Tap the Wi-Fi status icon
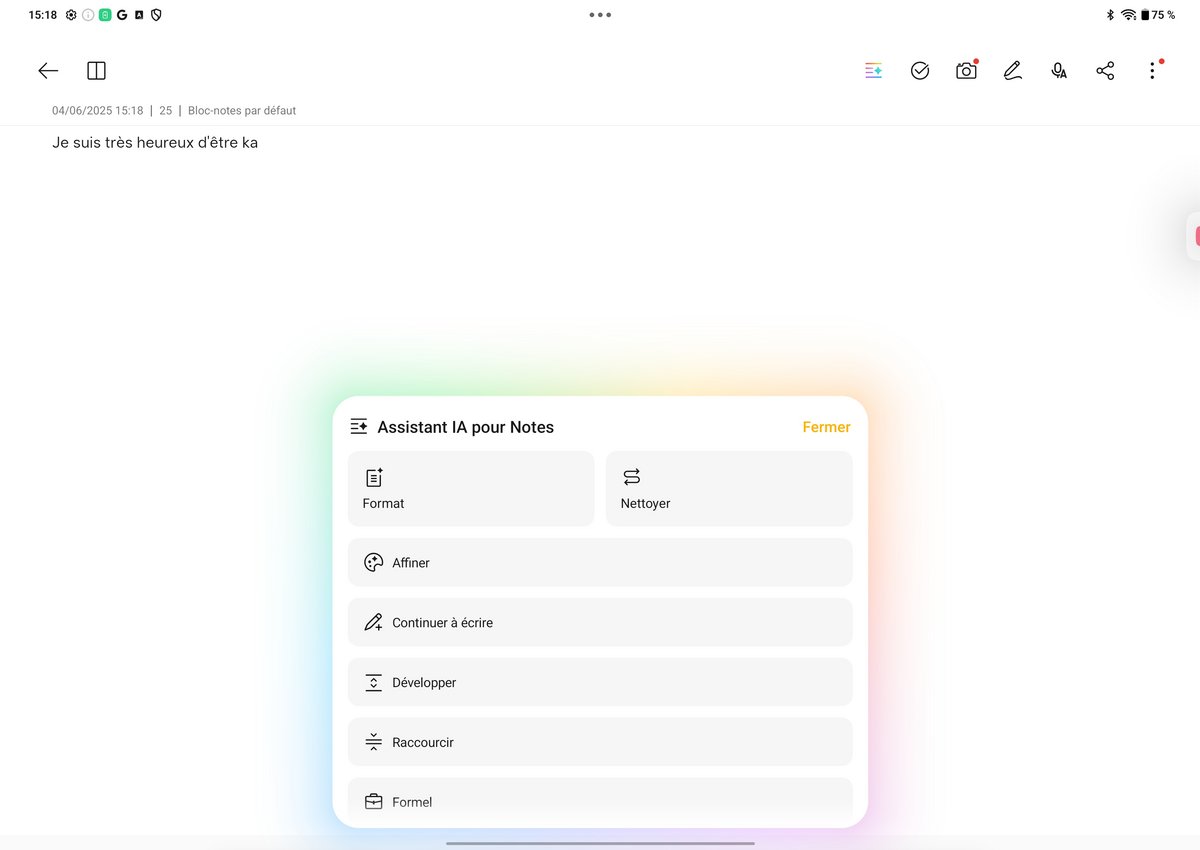 point(1128,15)
